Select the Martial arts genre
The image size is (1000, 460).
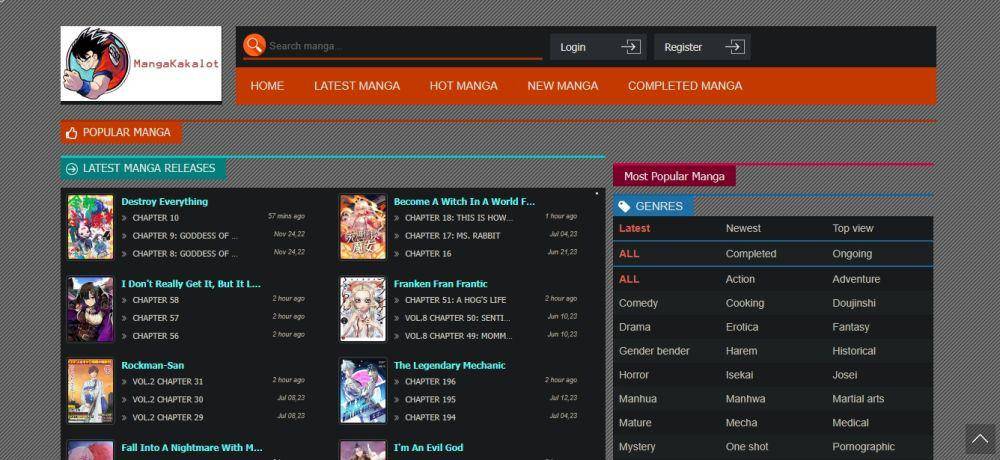(858, 399)
